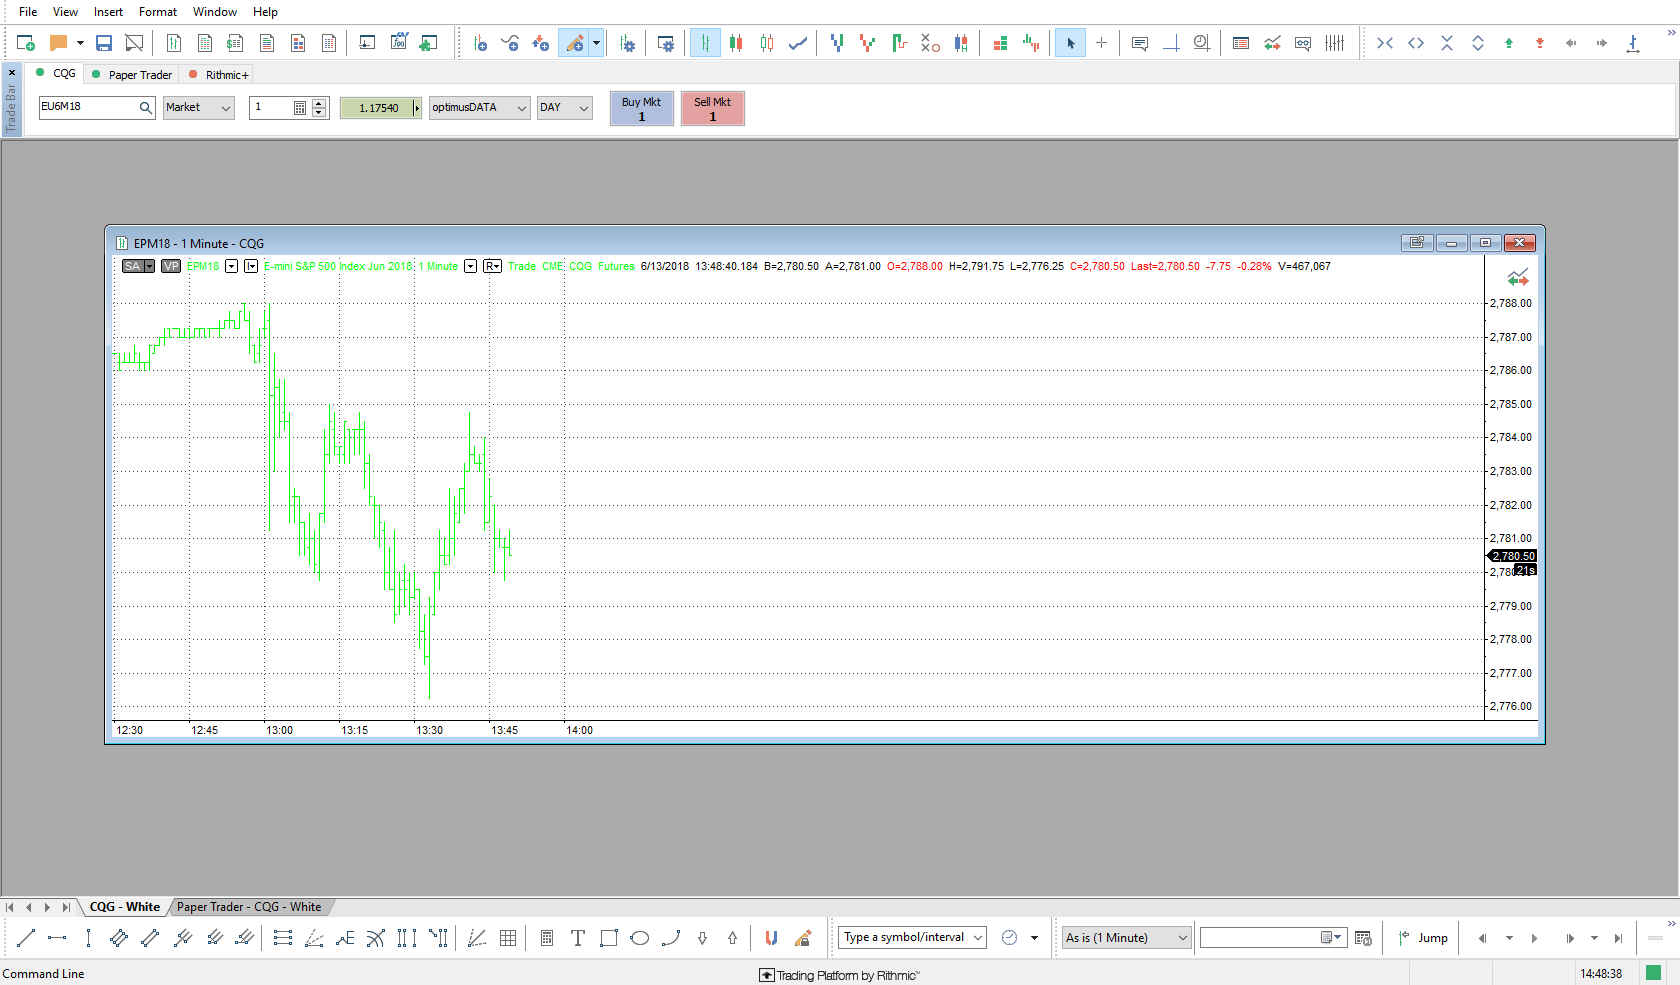Toggle the R regular session button
This screenshot has width=1680, height=985.
[x=492, y=266]
